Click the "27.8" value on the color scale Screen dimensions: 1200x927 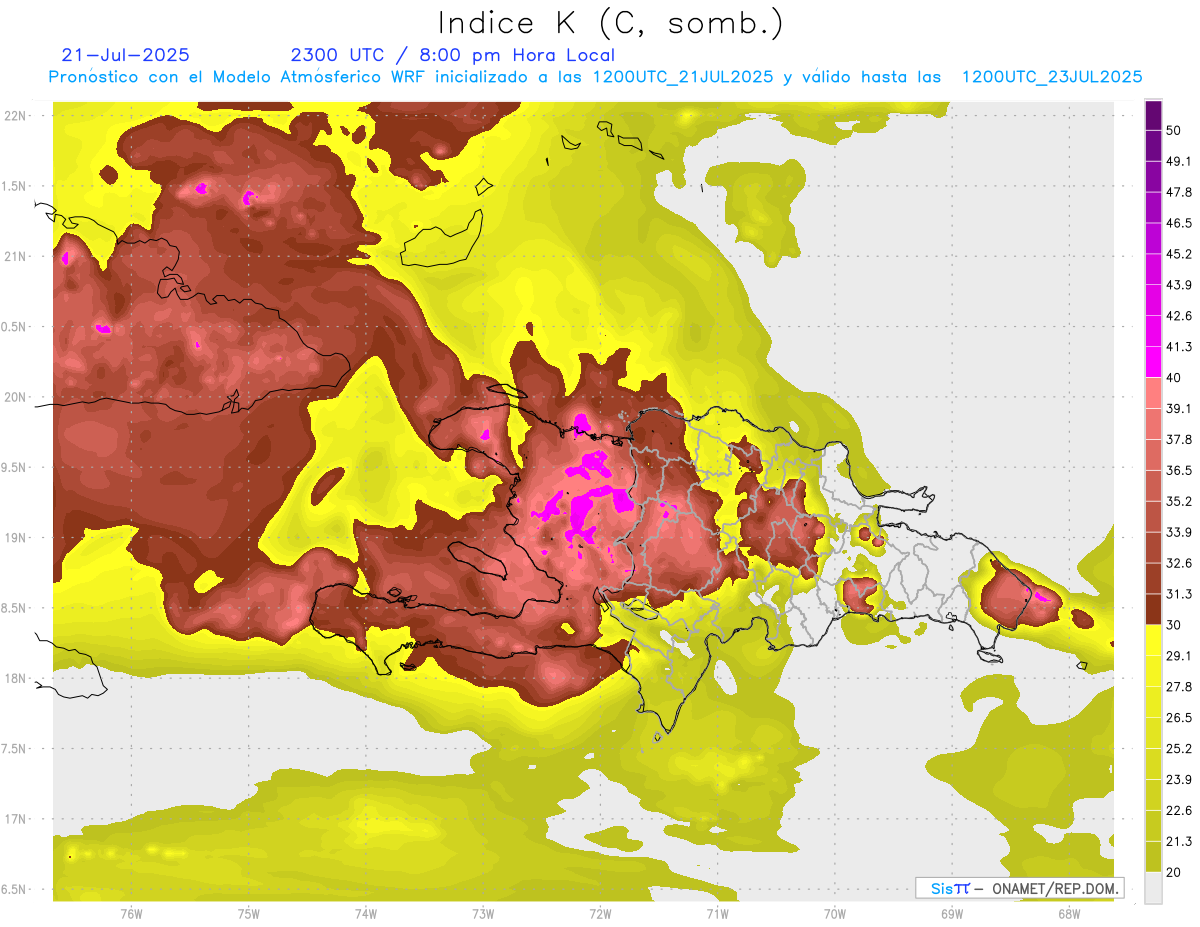[1179, 686]
